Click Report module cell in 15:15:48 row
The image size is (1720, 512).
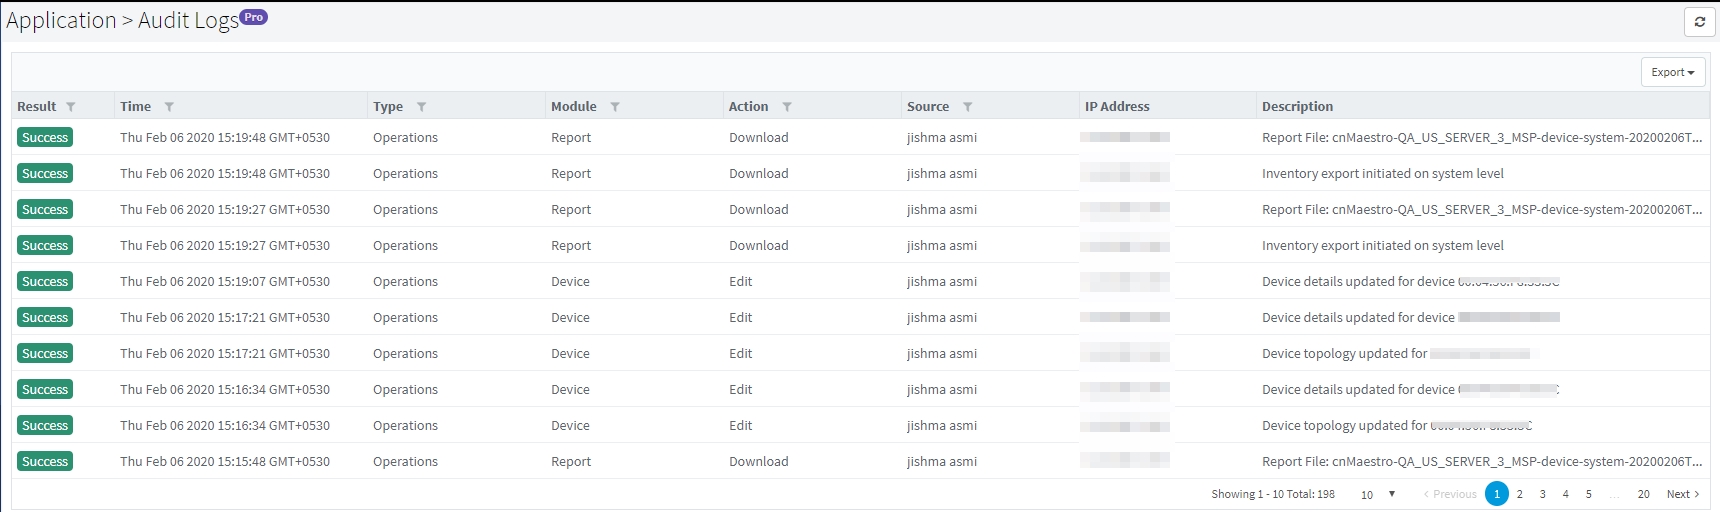(x=571, y=462)
